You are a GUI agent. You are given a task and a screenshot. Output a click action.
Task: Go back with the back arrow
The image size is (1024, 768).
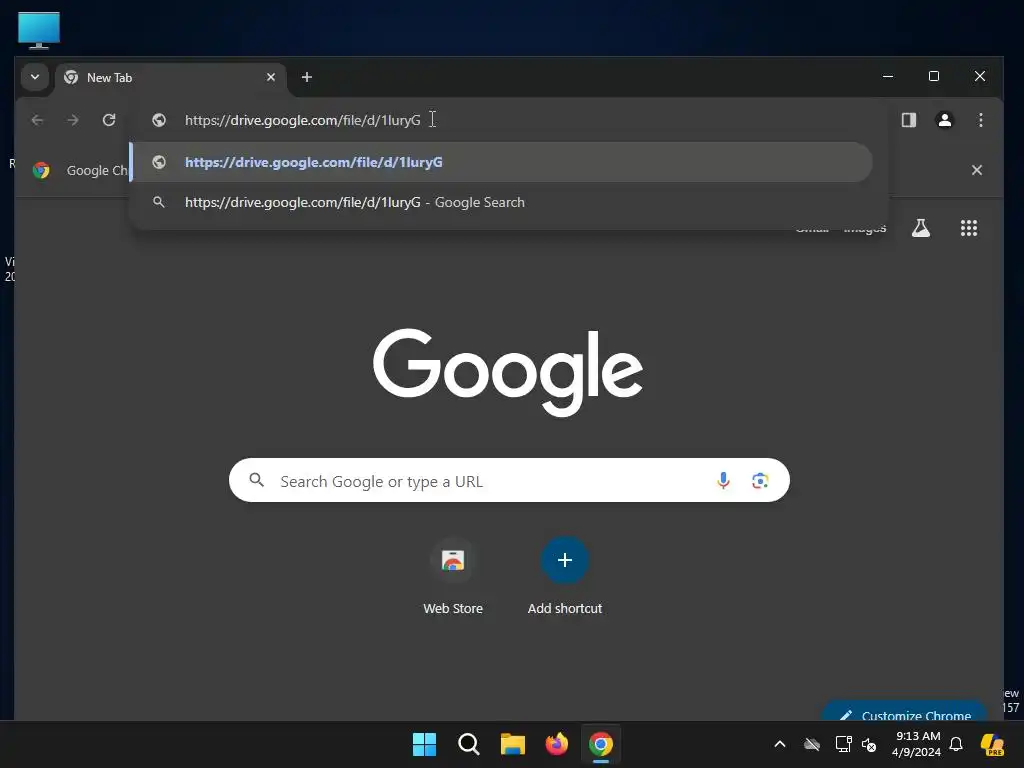point(37,120)
